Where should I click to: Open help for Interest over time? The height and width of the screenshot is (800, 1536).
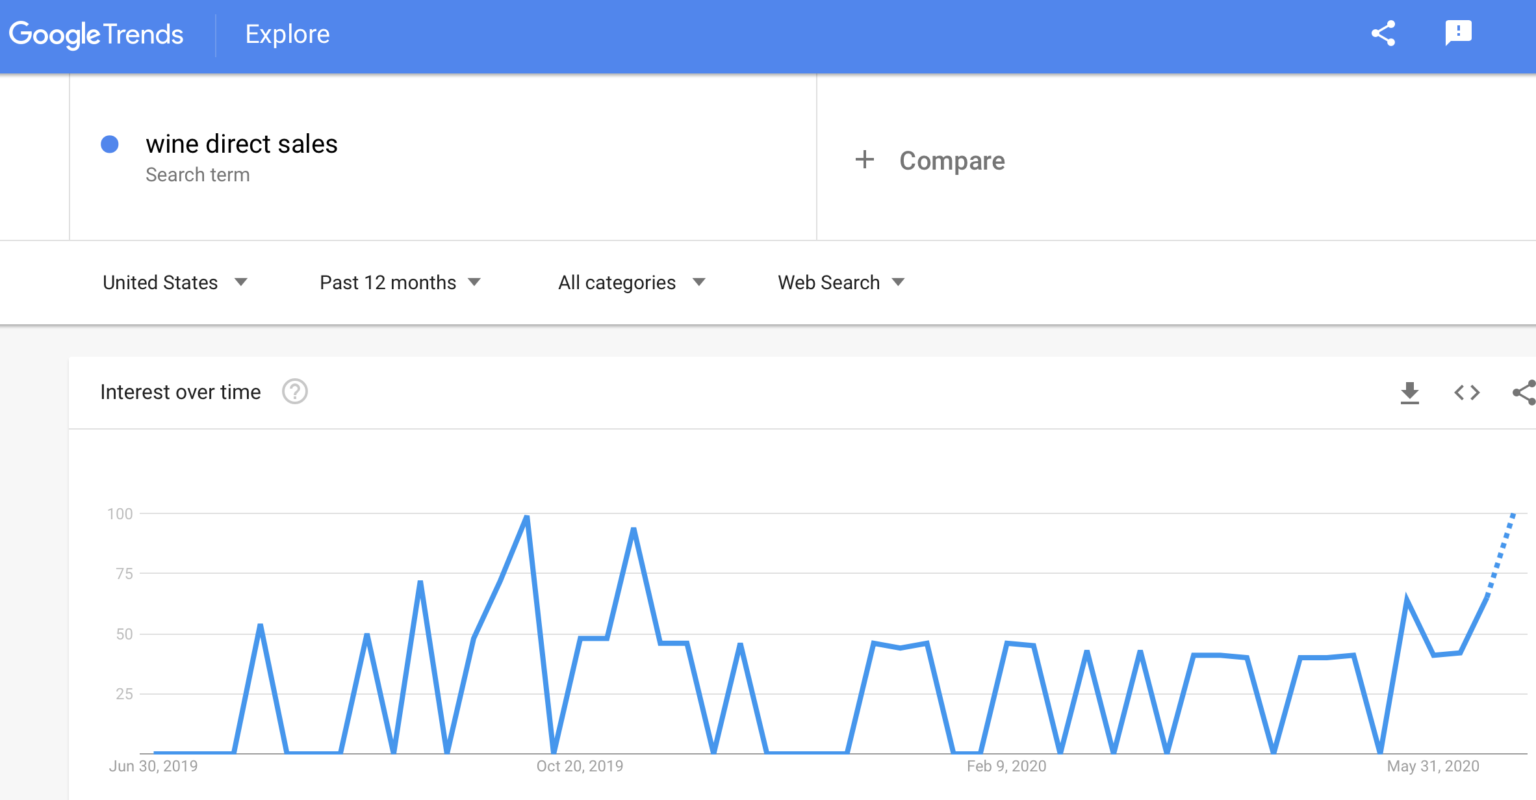pyautogui.click(x=294, y=392)
